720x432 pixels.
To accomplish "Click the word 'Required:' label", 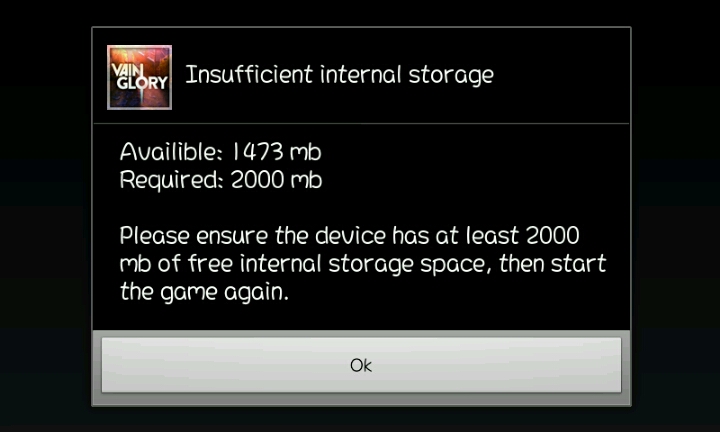I will pos(171,180).
